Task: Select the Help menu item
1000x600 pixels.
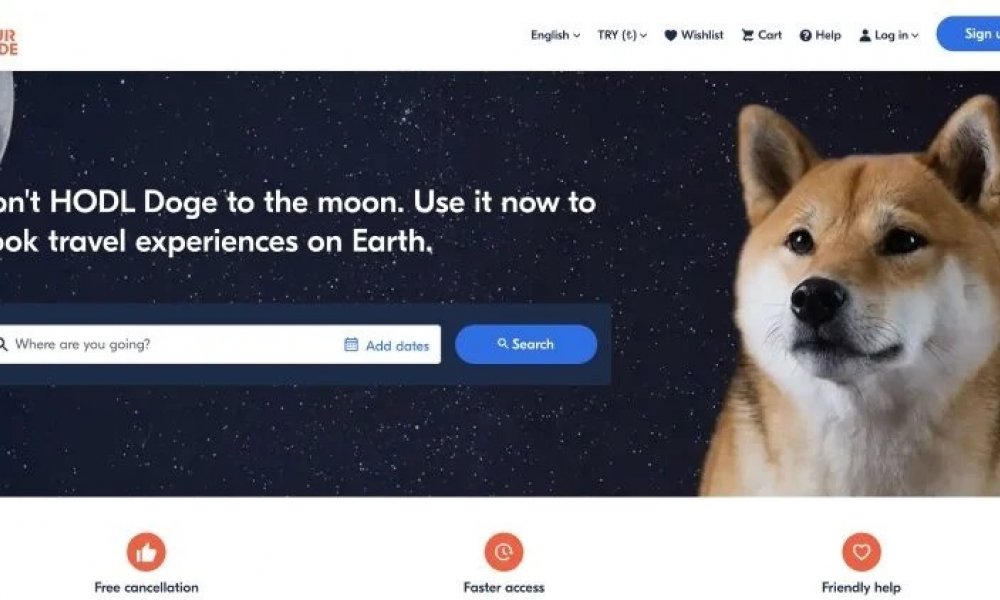Action: [x=820, y=35]
